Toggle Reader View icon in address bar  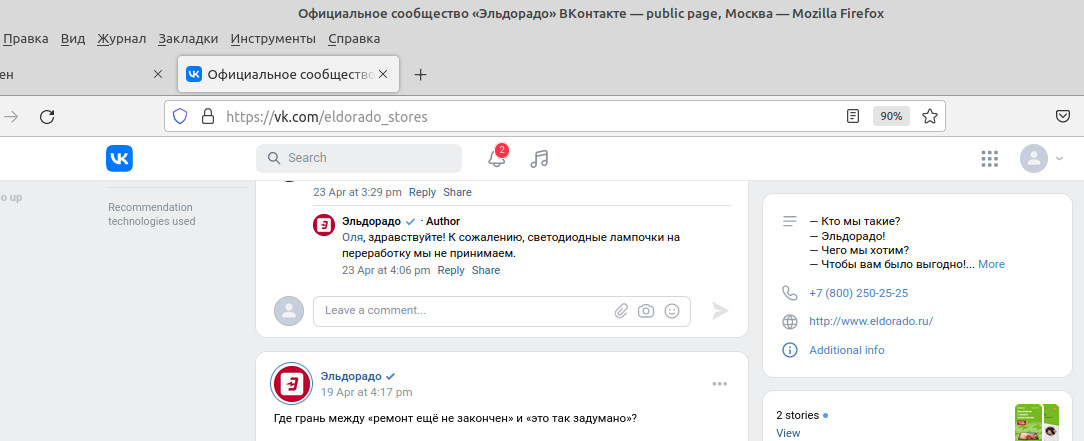coord(854,116)
